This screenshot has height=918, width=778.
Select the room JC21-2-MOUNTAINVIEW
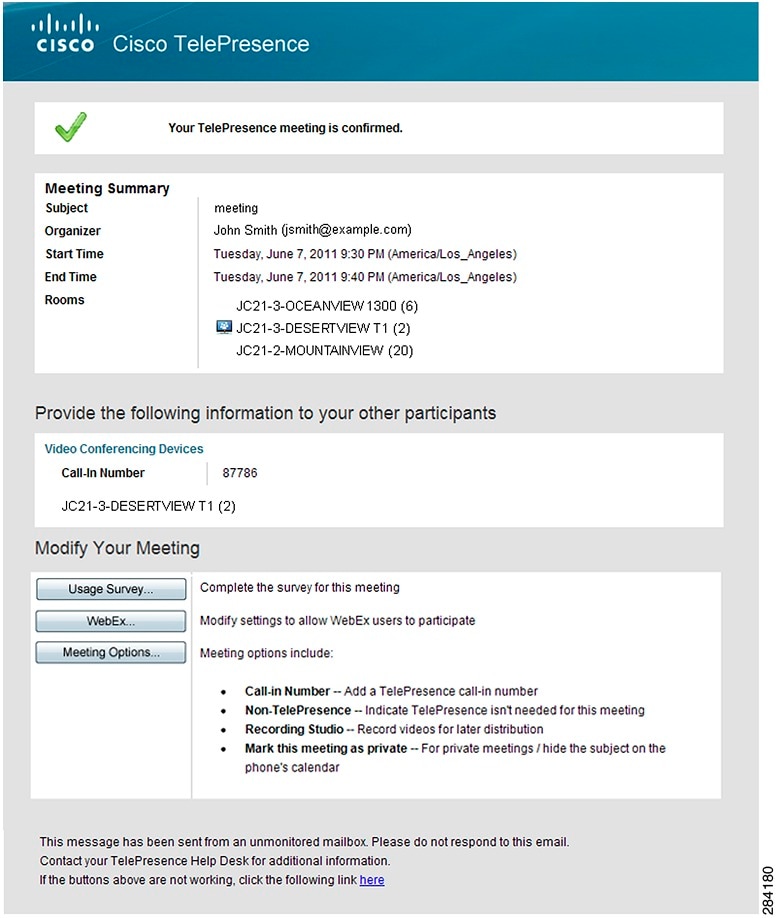pyautogui.click(x=323, y=351)
